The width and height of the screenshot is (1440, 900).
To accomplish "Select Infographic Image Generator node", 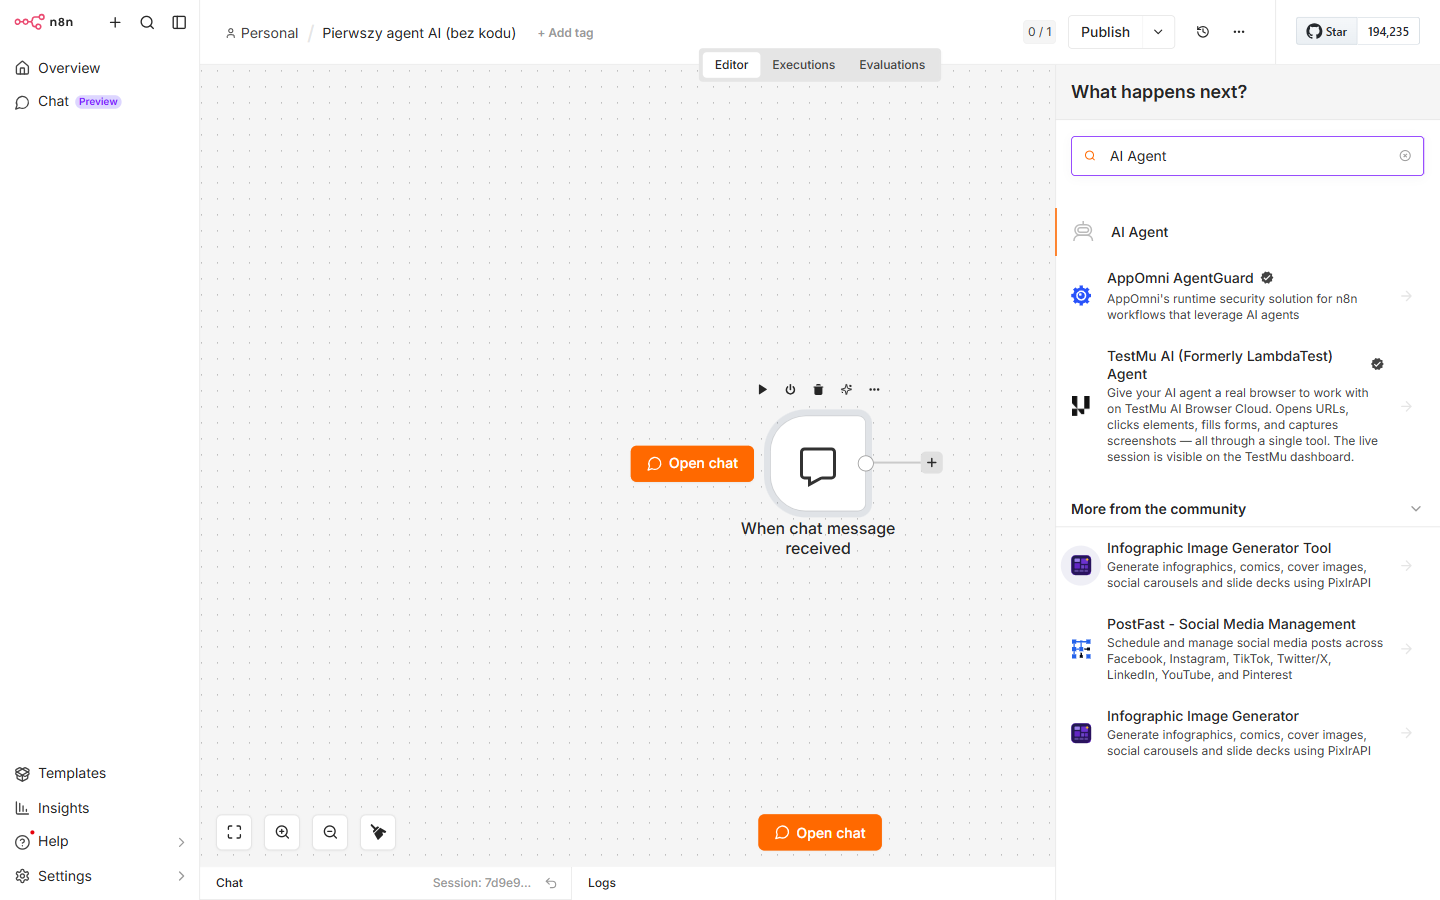I will pyautogui.click(x=1248, y=733).
